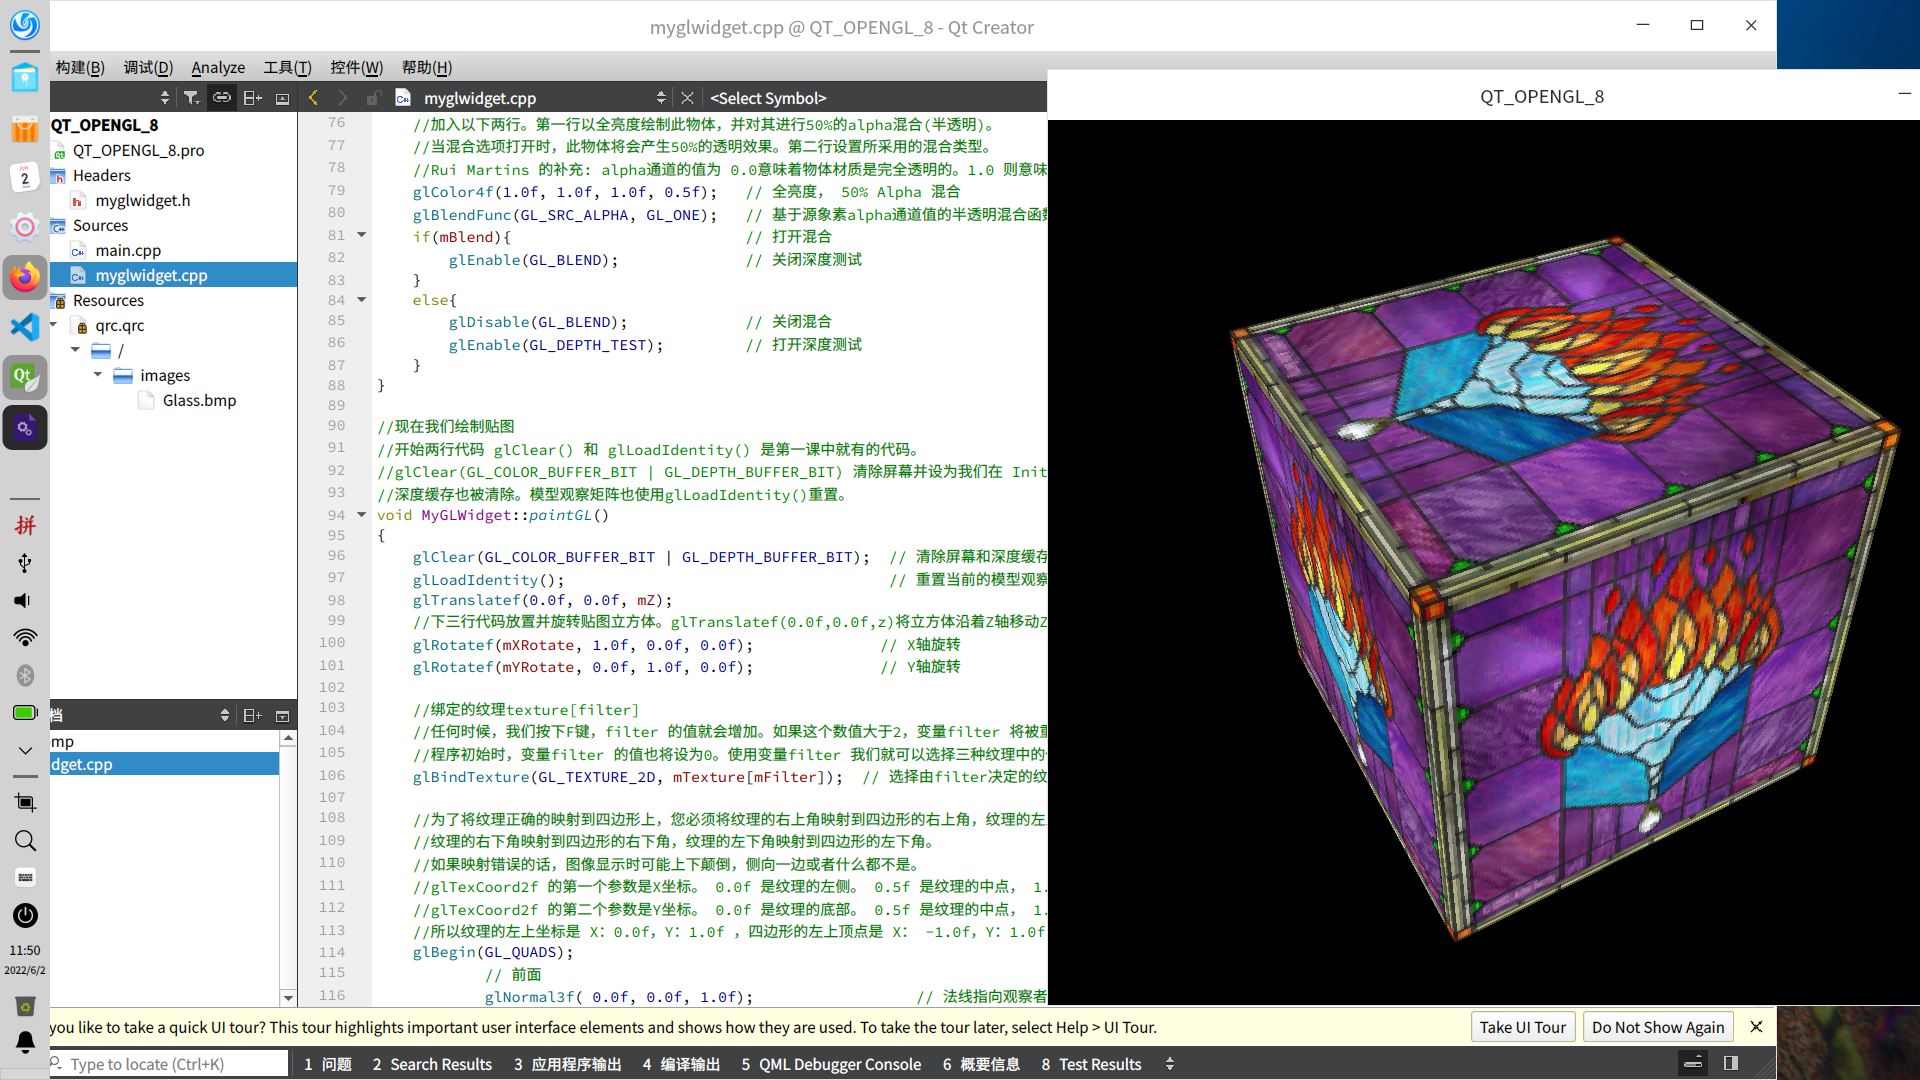Close the myglwidget.cpp document with X icon
Screen dimensions: 1920x1080
coord(687,98)
